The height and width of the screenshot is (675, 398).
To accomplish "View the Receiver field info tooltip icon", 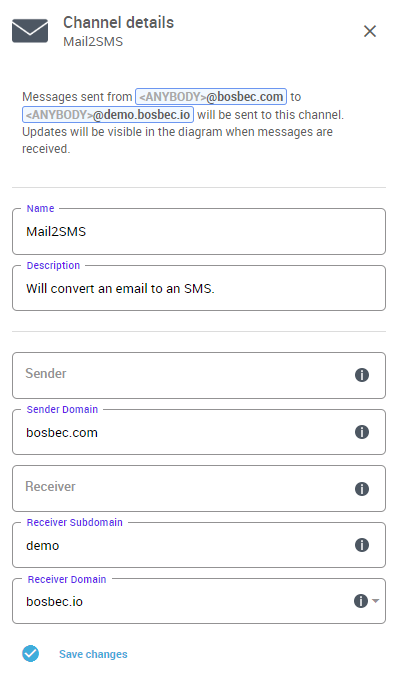I will click(x=361, y=489).
